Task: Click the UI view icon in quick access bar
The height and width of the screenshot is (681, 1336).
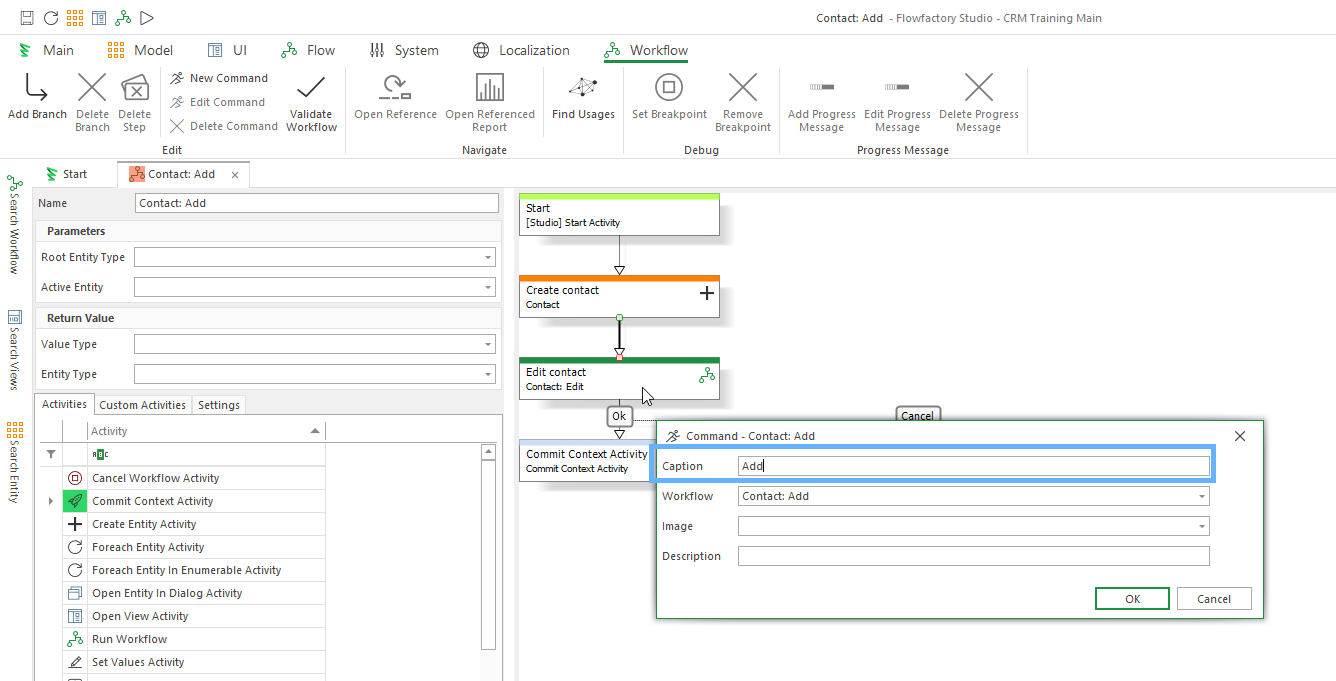Action: coord(99,18)
